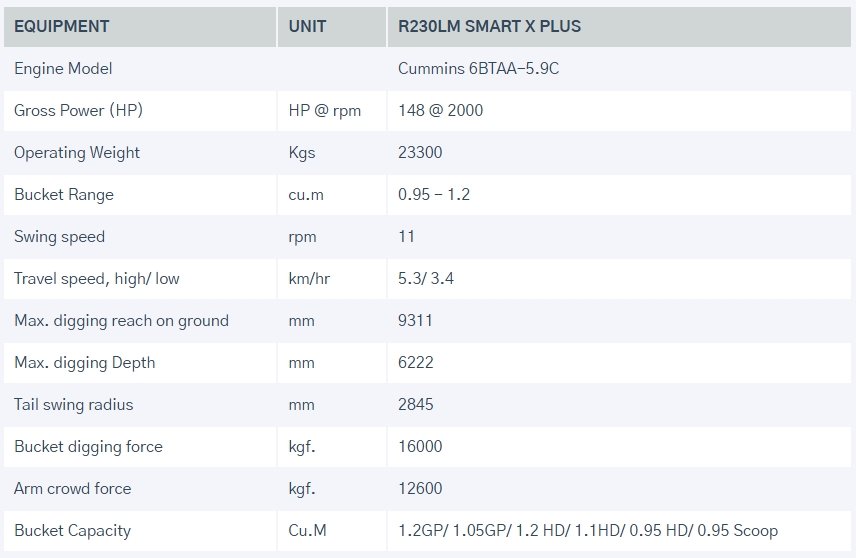
Task: Select the Swing speed label
Action: coord(59,237)
